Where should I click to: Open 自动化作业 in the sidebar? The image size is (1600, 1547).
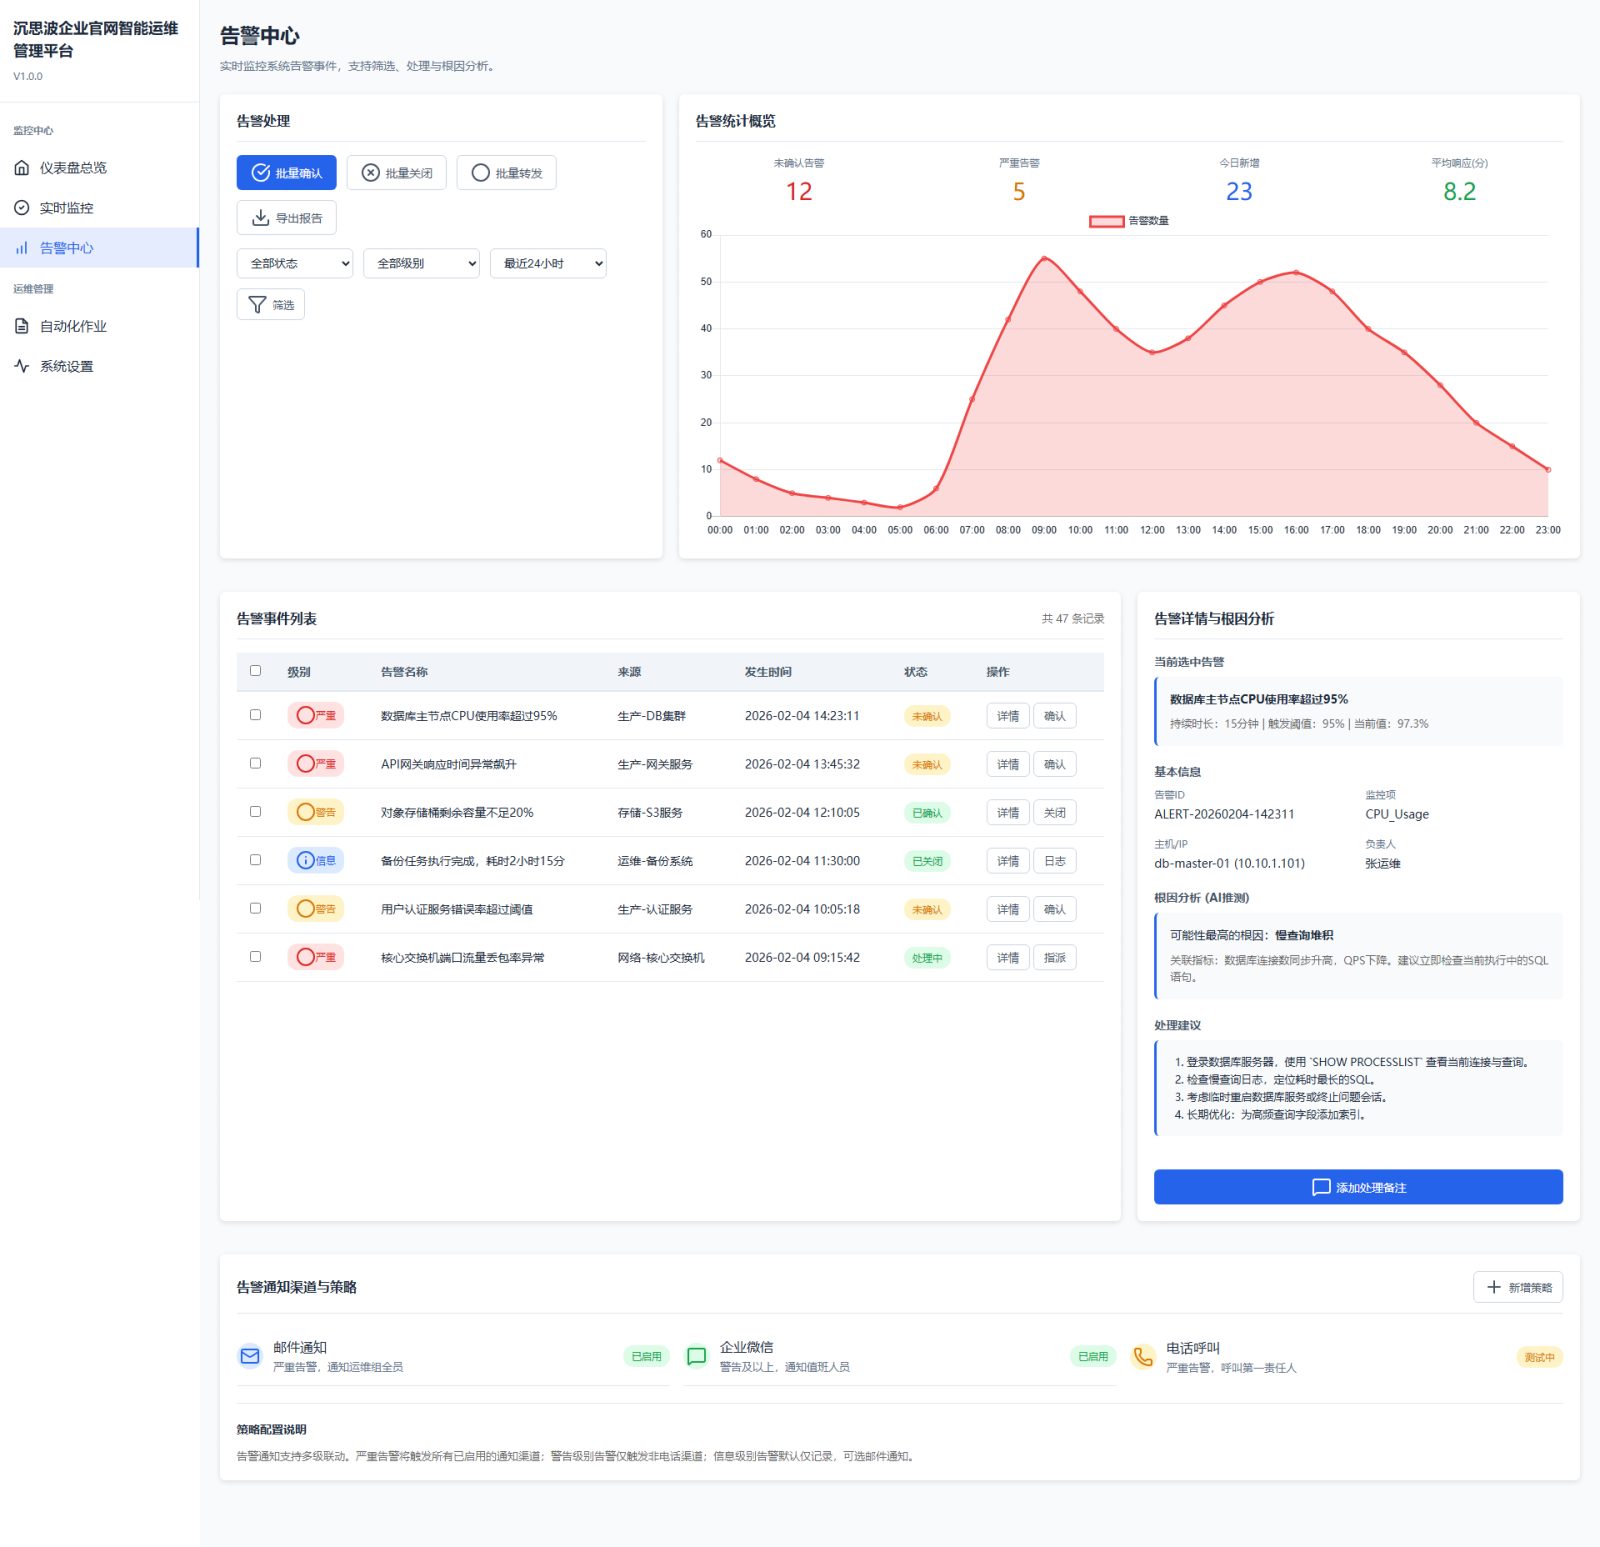tap(73, 326)
